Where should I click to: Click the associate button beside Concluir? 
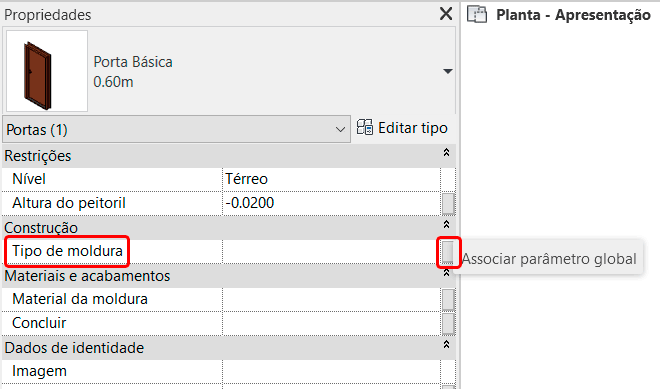(448, 324)
